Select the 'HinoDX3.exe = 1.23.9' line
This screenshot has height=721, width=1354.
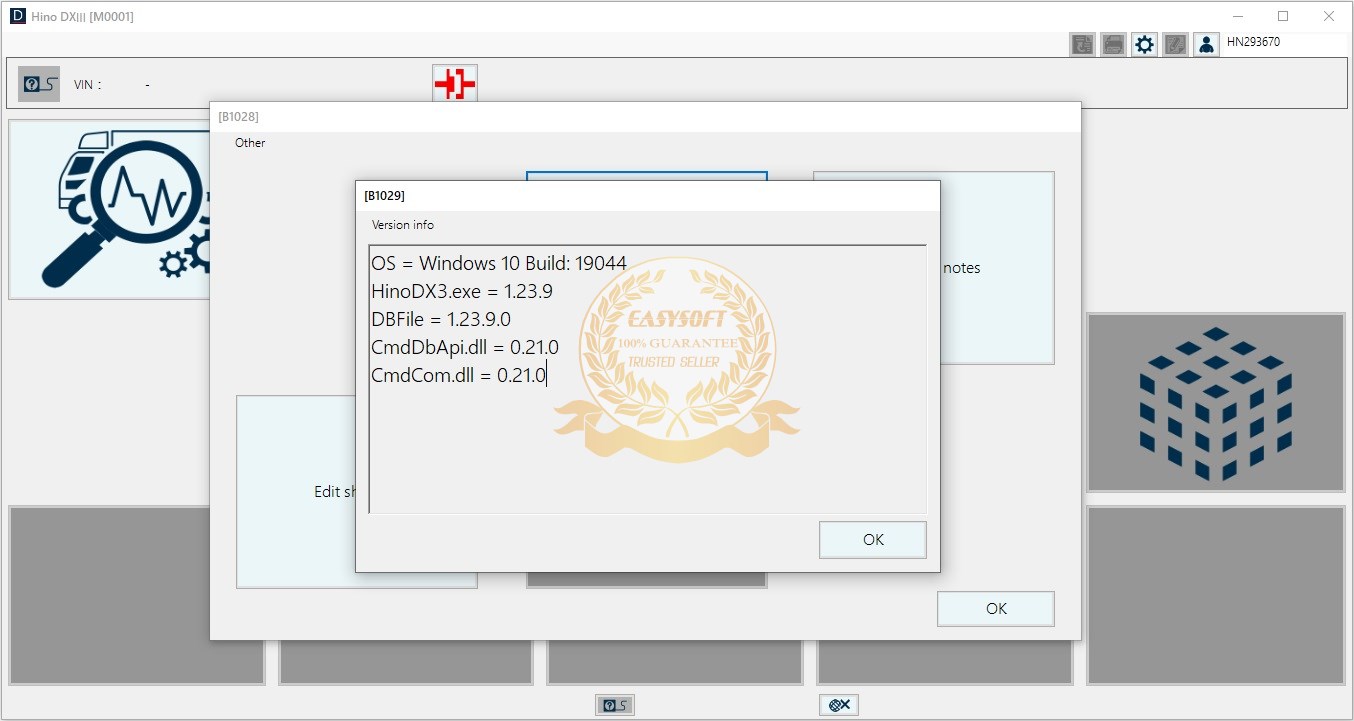pyautogui.click(x=462, y=292)
